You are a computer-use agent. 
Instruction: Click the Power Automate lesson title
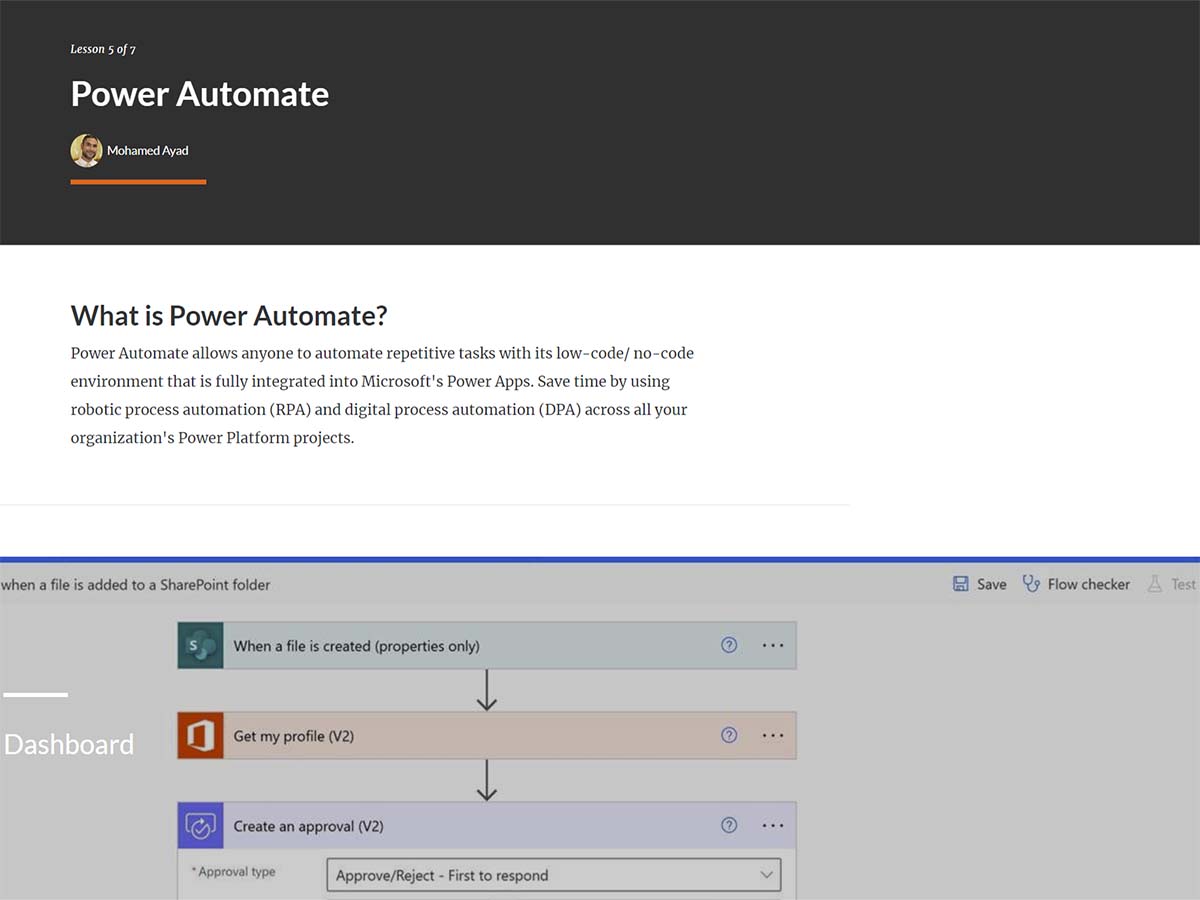coord(200,94)
